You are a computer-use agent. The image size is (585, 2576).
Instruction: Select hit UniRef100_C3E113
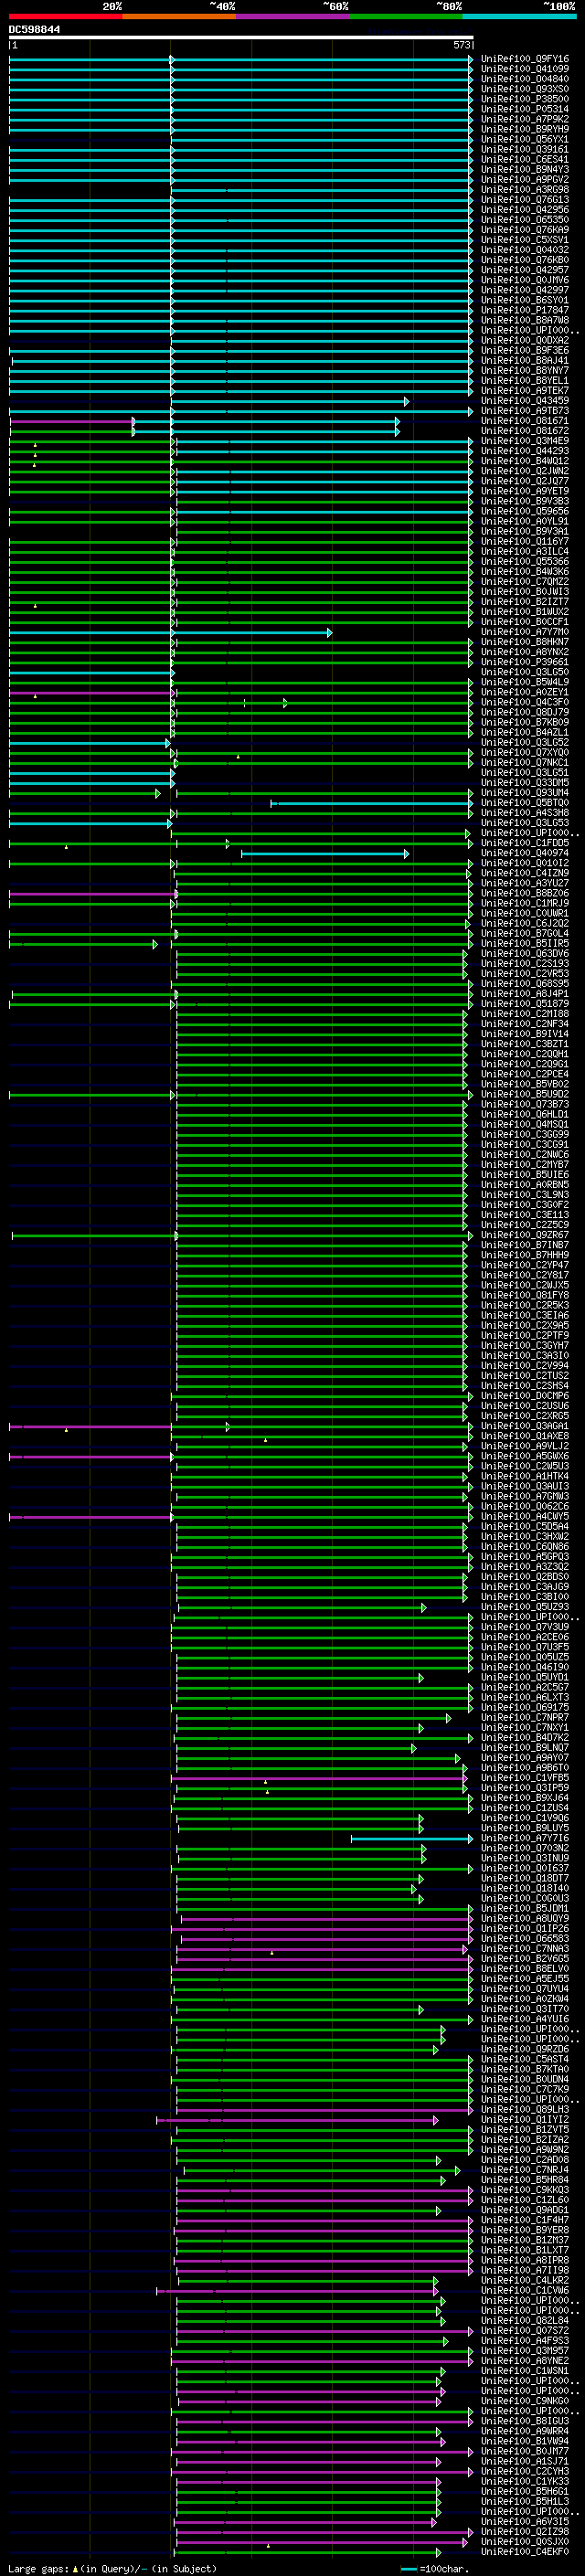point(524,1215)
